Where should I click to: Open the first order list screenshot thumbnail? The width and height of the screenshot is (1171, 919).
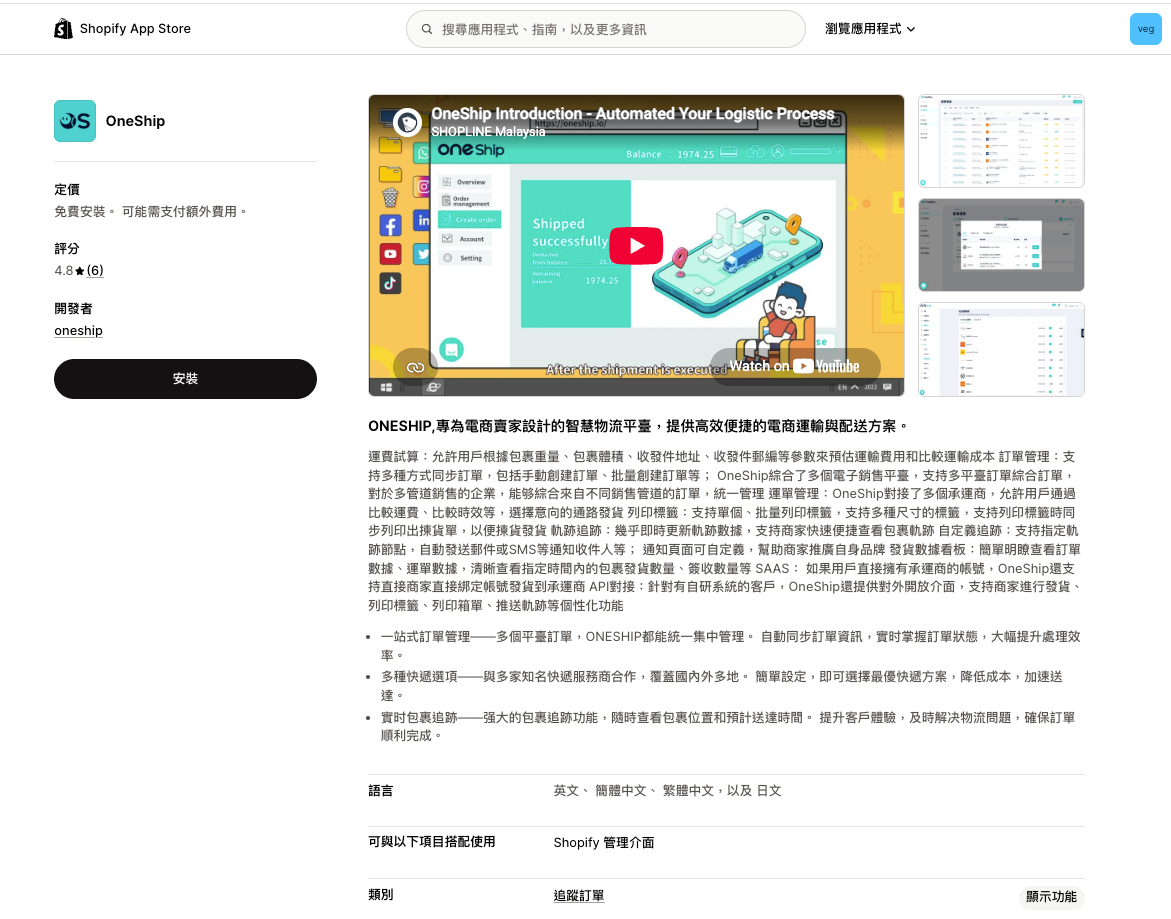[1001, 141]
